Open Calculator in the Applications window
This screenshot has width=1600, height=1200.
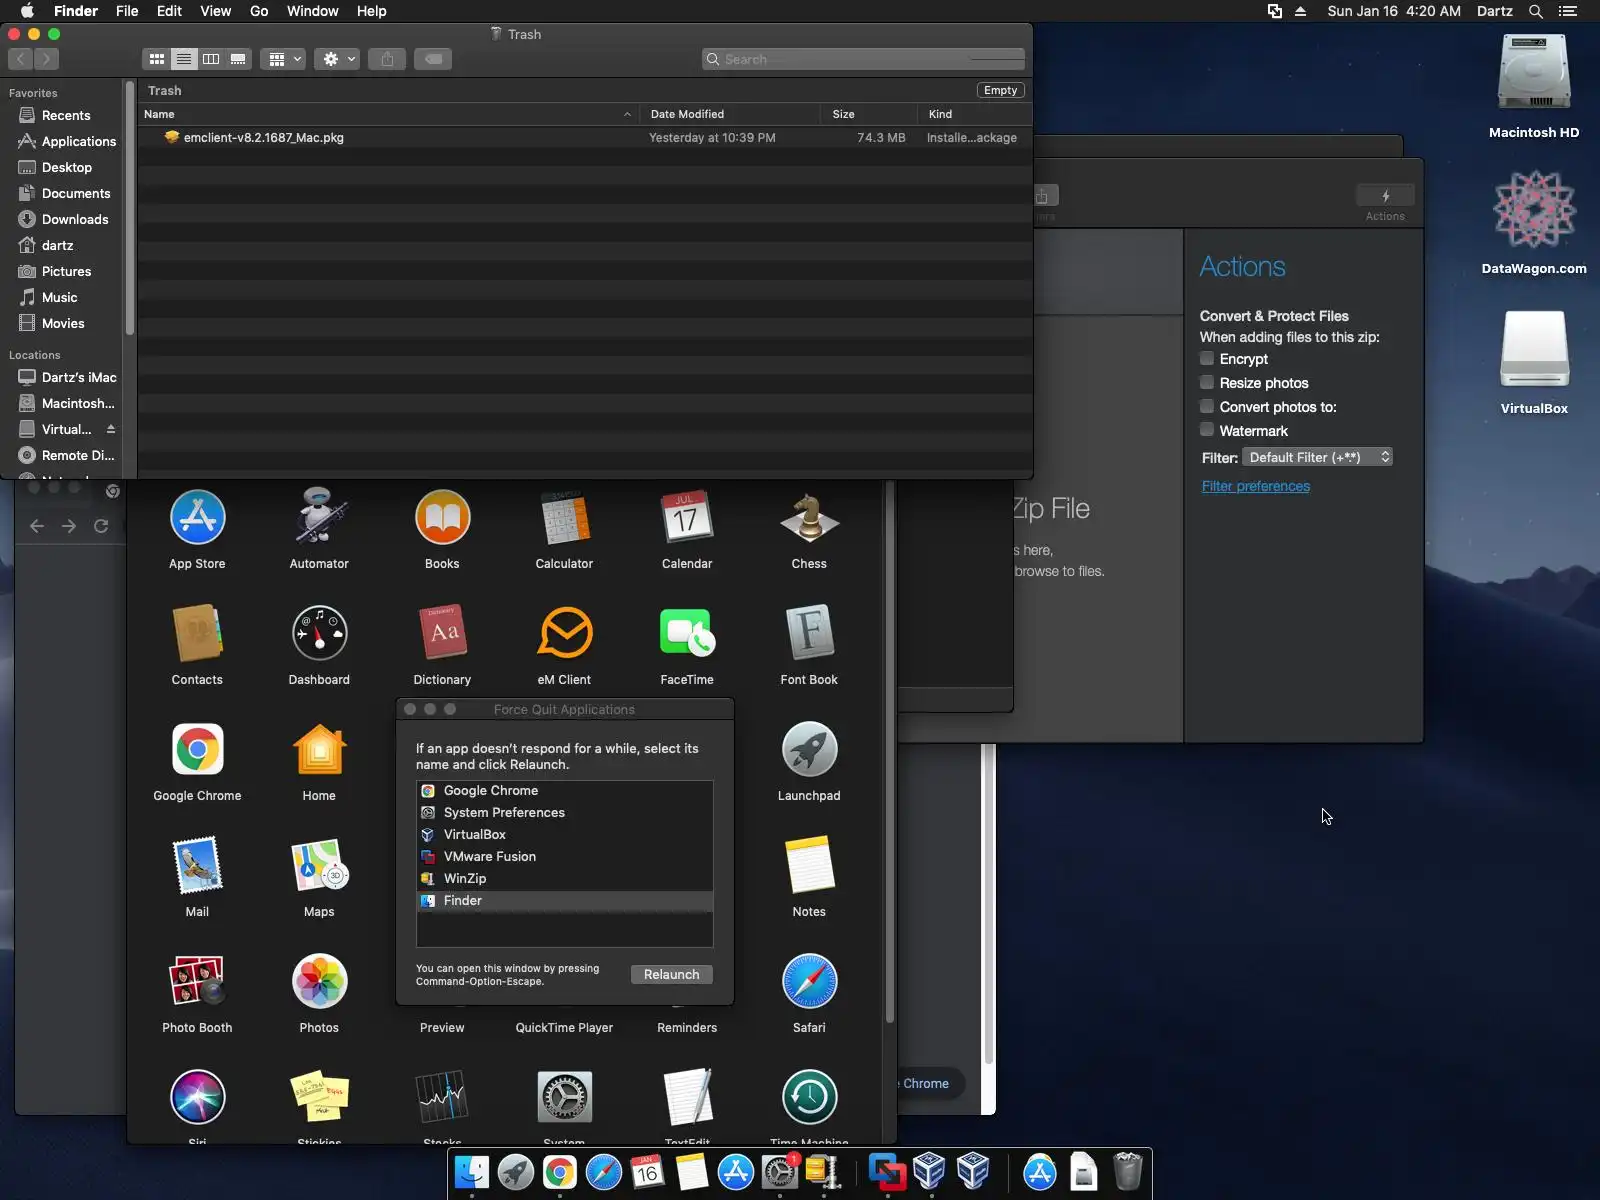click(564, 518)
